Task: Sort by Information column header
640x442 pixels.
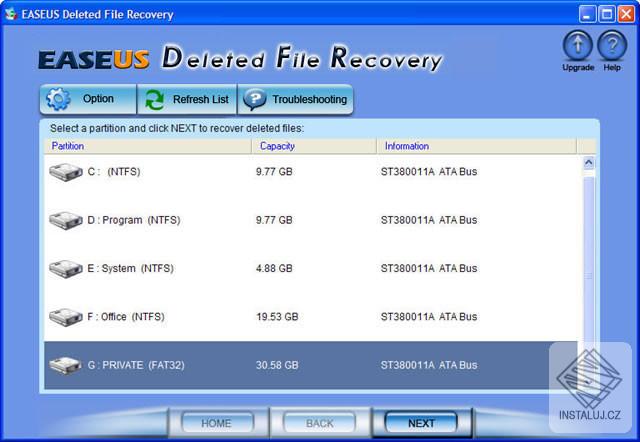Action: pyautogui.click(x=476, y=146)
